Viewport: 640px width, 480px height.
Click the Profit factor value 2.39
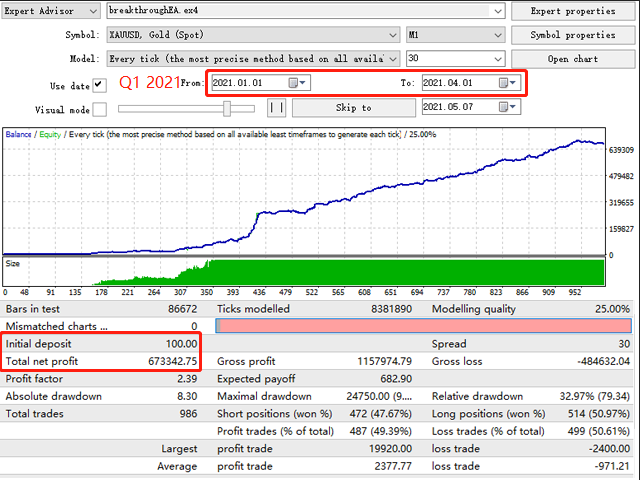(187, 379)
